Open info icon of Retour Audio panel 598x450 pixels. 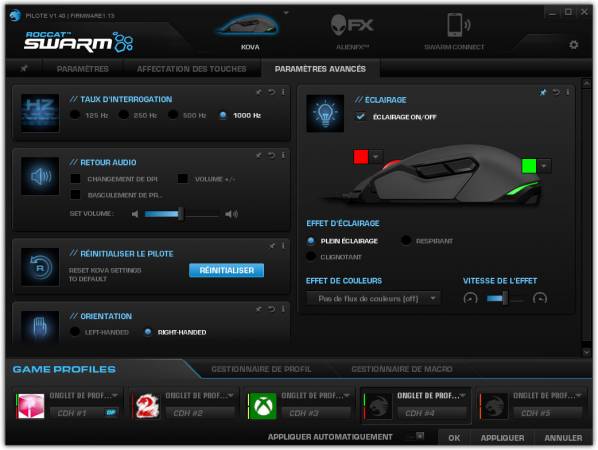[x=283, y=155]
